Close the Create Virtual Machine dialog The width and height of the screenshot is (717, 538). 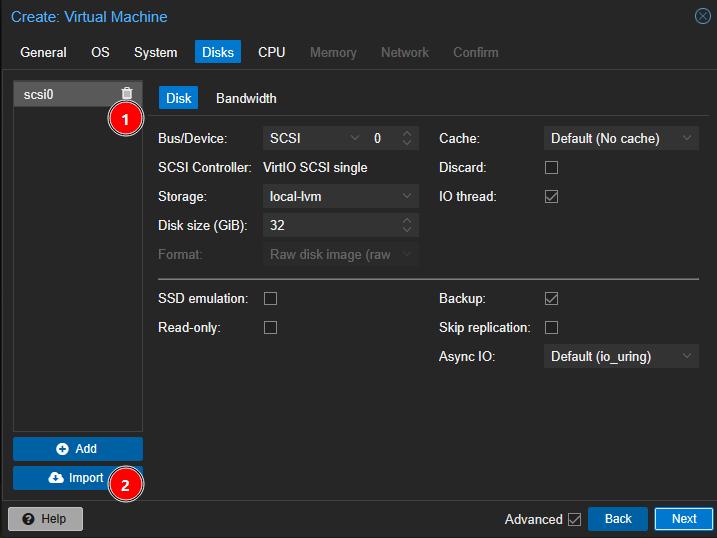tap(702, 16)
